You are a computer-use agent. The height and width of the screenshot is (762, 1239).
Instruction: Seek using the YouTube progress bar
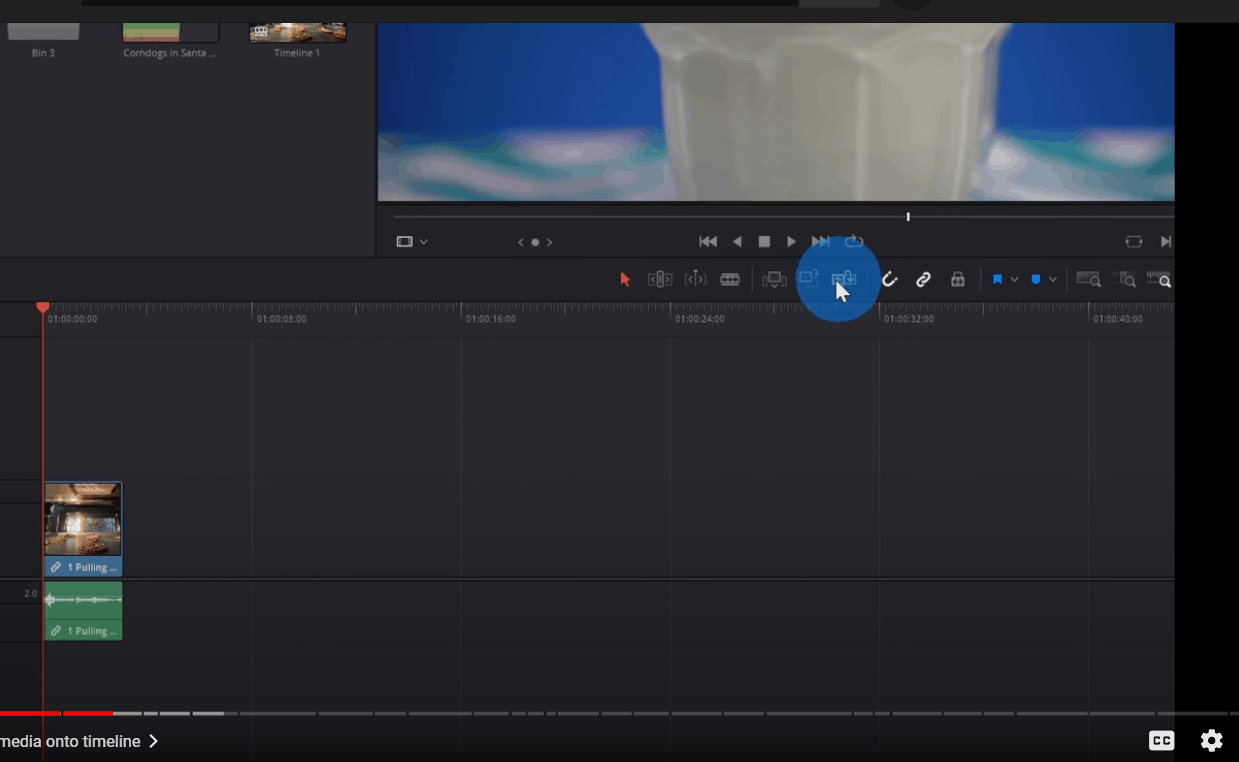(619, 713)
